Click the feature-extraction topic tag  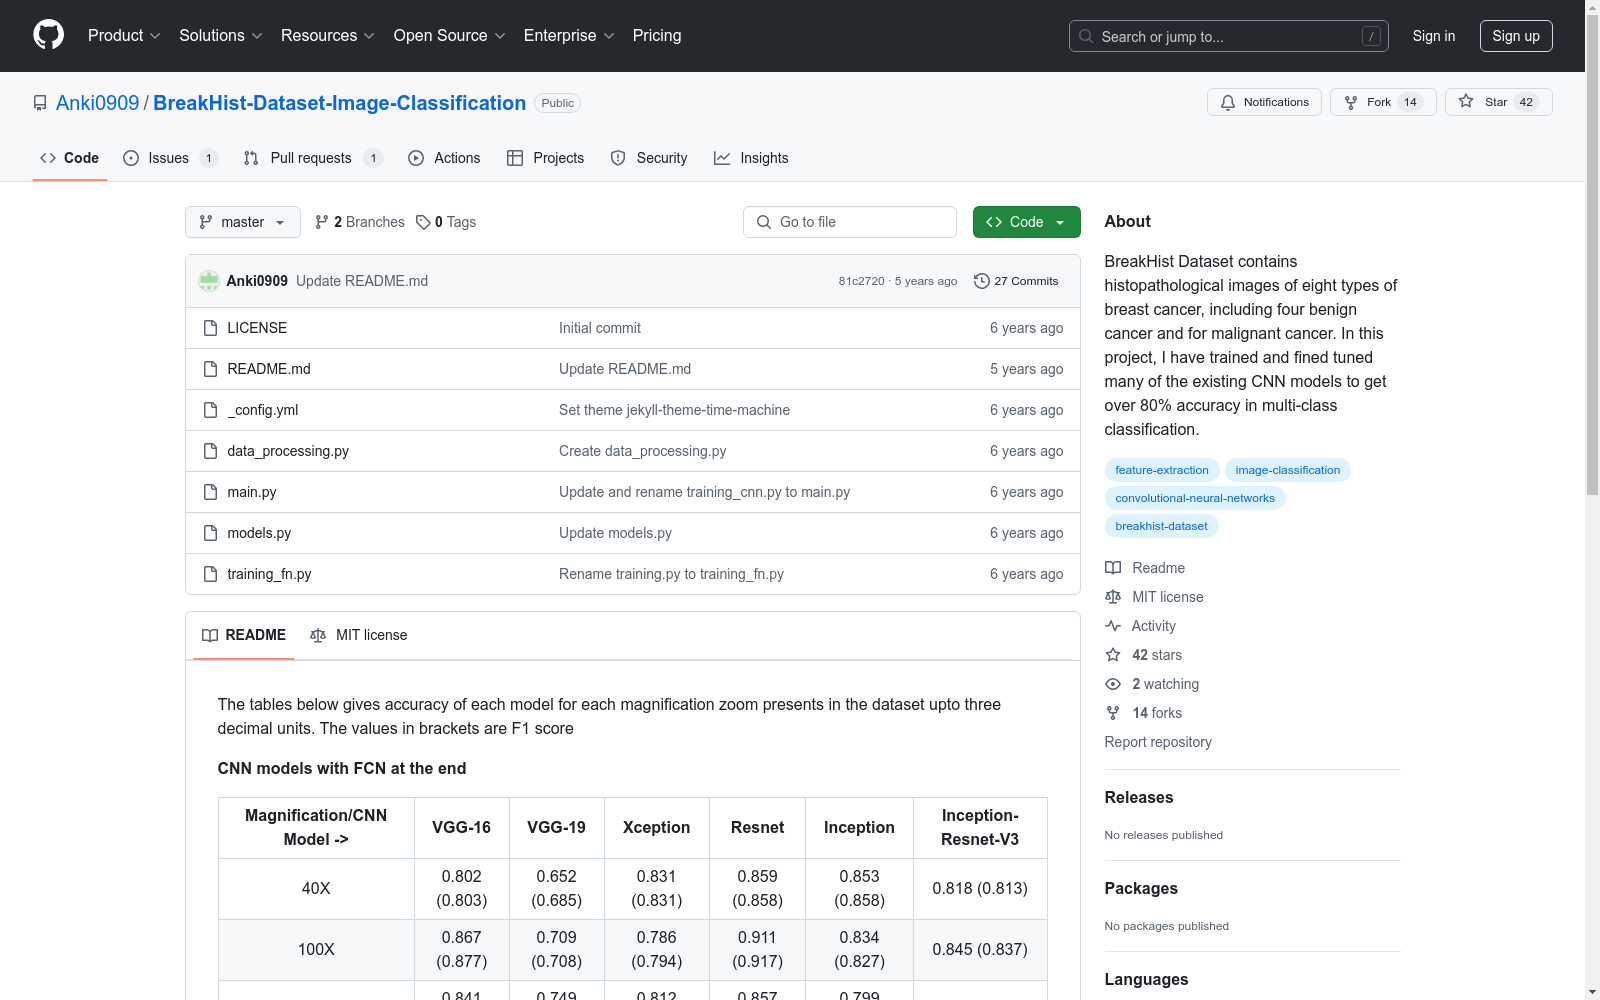point(1162,470)
